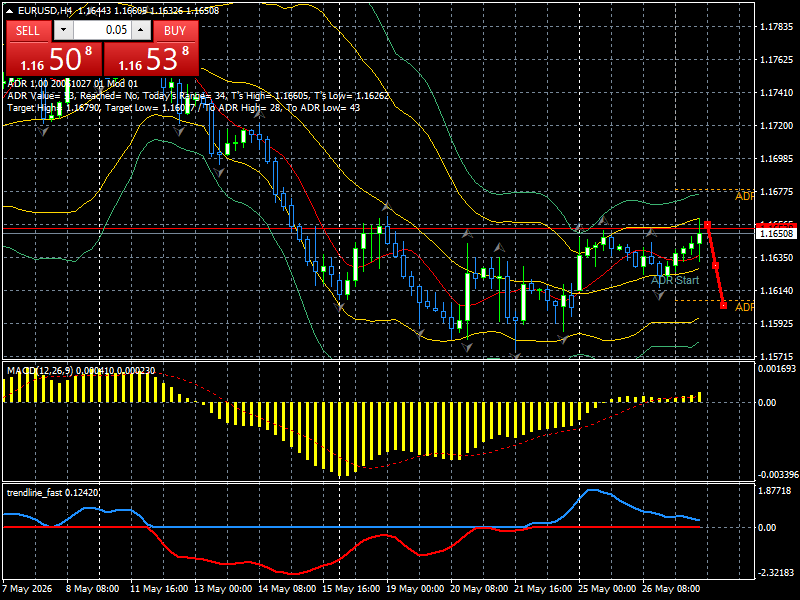The width and height of the screenshot is (800, 600).
Task: Increase lot volume with the up arrow
Action: (141, 30)
